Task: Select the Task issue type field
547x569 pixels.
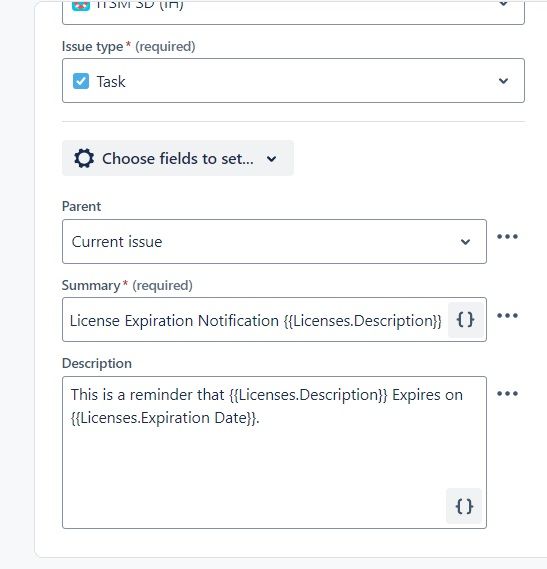Action: [293, 81]
